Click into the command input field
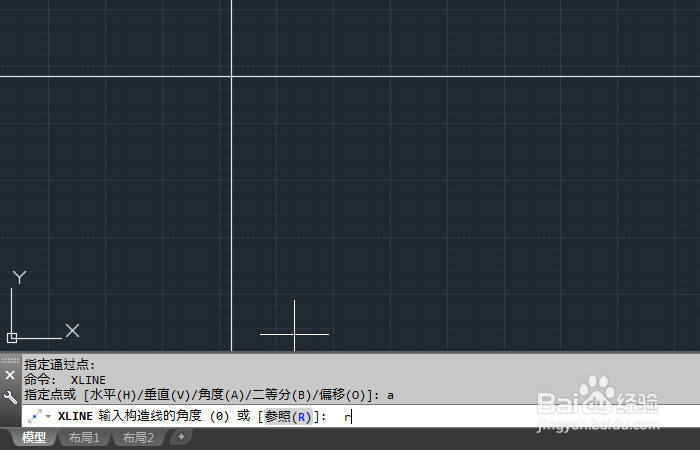700x450 pixels. (361, 417)
